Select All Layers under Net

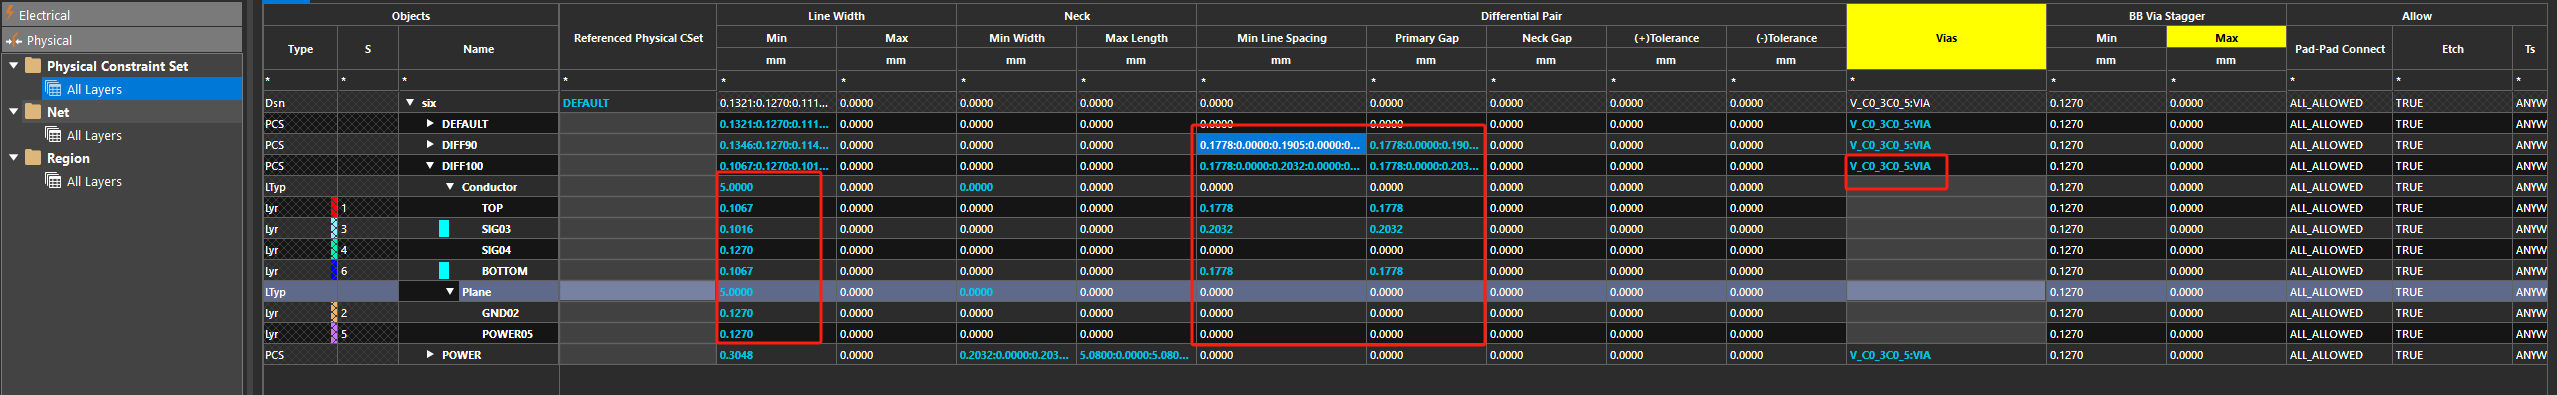click(x=94, y=135)
